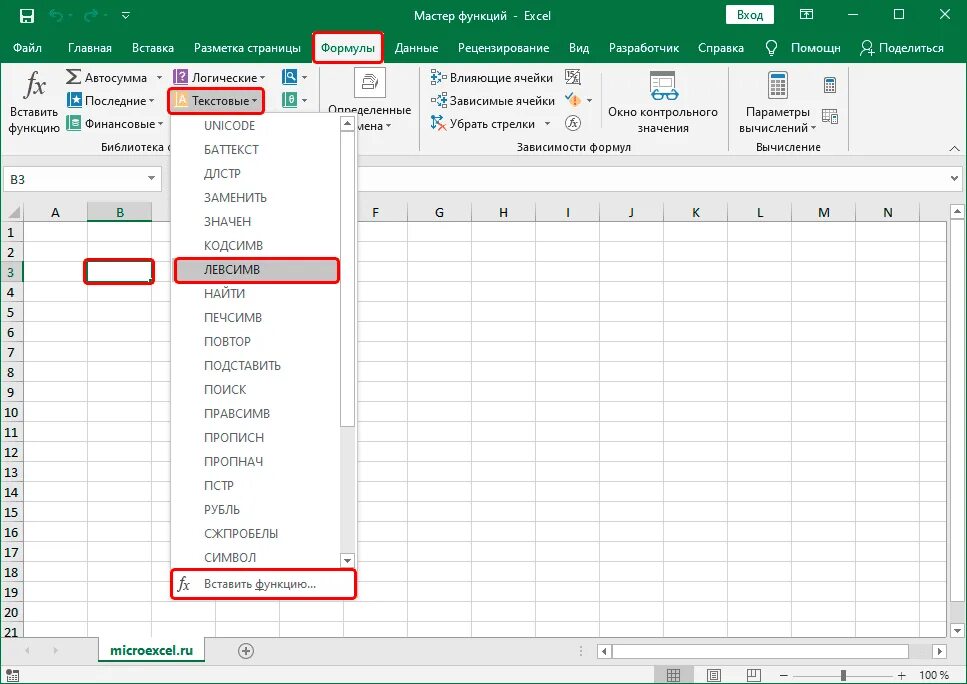Open Customize Quick Access Toolbar arrow
The width and height of the screenshot is (967, 684).
126,15
